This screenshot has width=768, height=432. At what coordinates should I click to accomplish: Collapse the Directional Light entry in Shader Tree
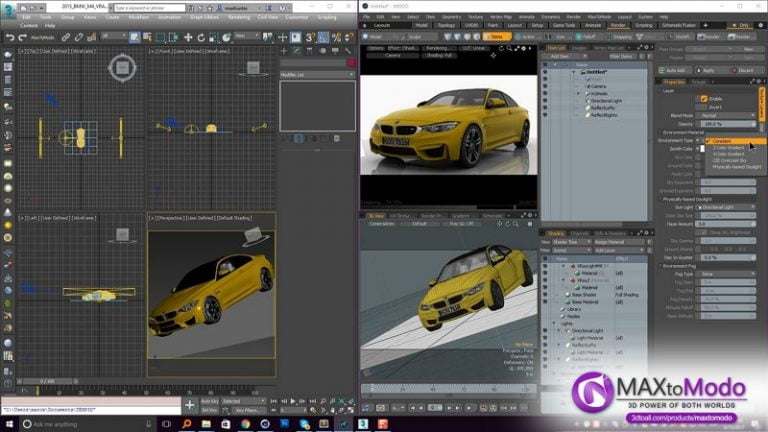tap(559, 331)
